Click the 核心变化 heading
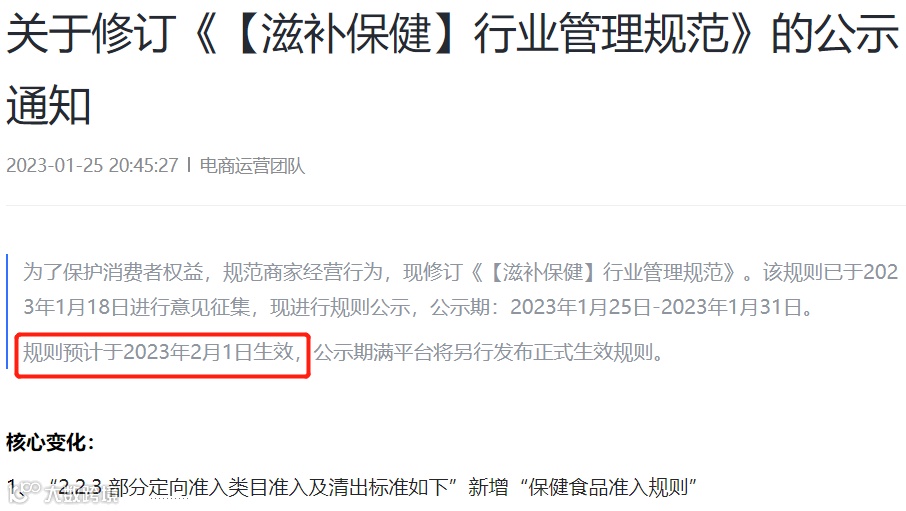This screenshot has height=511, width=906. pos(50,442)
